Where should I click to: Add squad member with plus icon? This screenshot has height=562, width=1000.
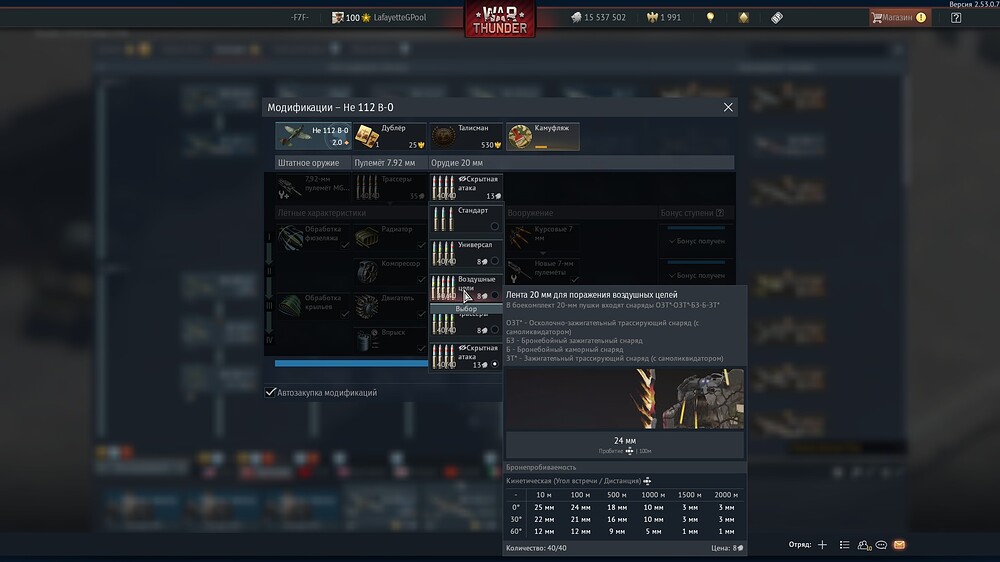coord(822,545)
